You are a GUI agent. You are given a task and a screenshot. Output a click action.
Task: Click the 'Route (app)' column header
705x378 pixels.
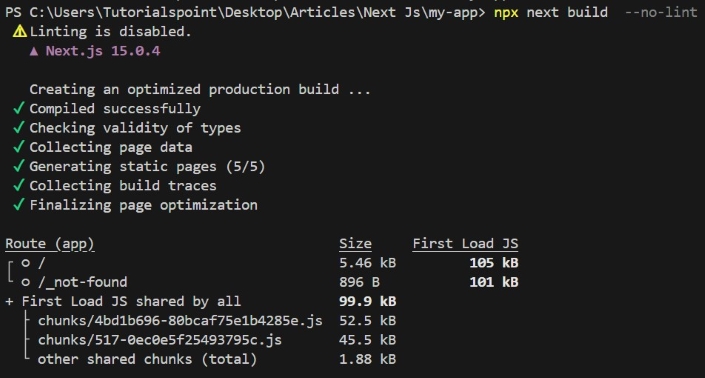point(50,244)
